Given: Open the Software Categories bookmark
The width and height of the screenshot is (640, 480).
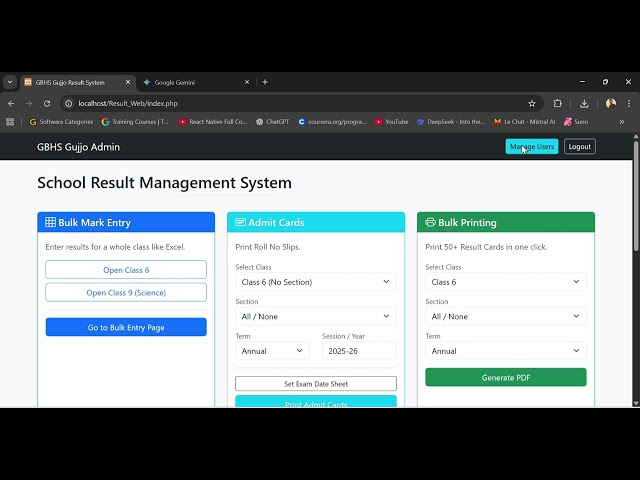Looking at the screenshot, I should tap(61, 122).
